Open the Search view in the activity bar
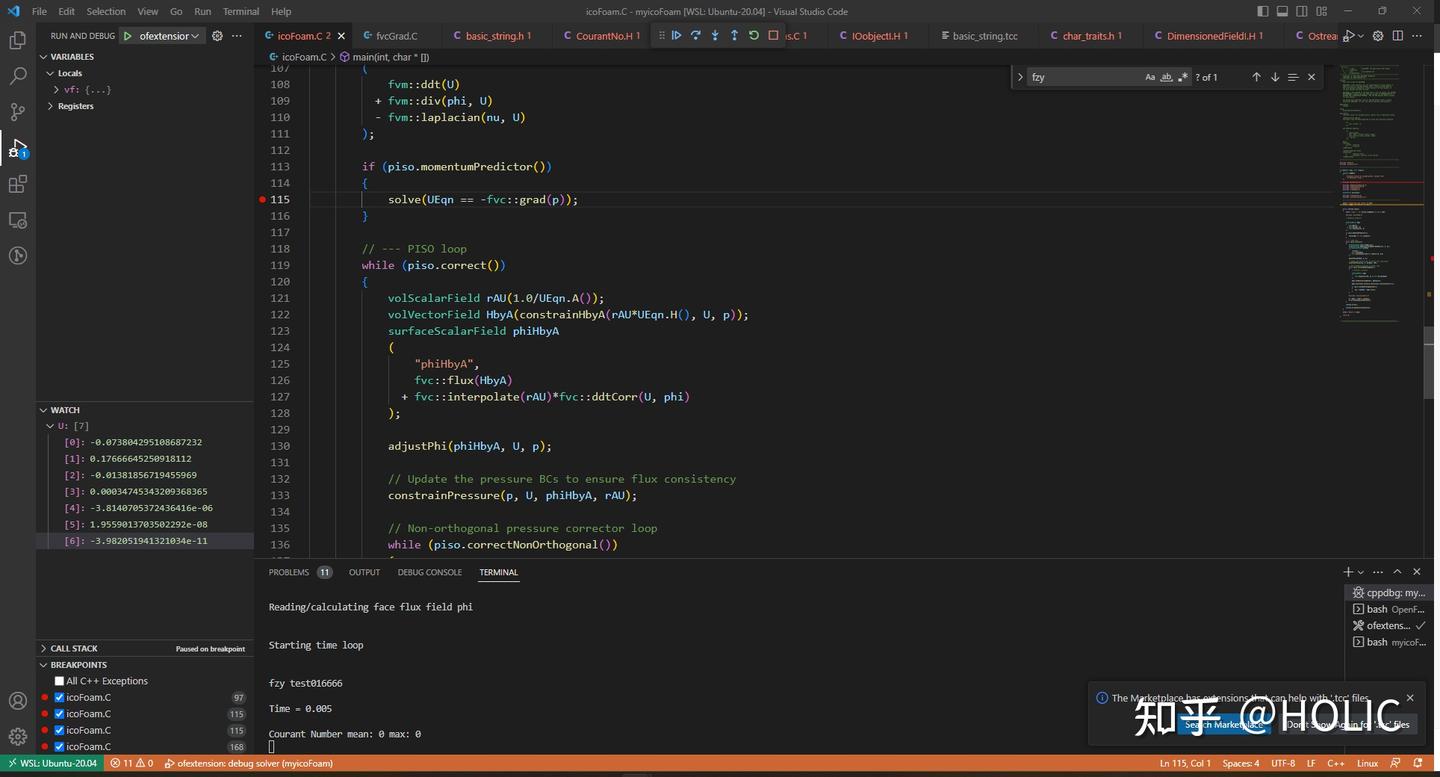 (x=17, y=75)
